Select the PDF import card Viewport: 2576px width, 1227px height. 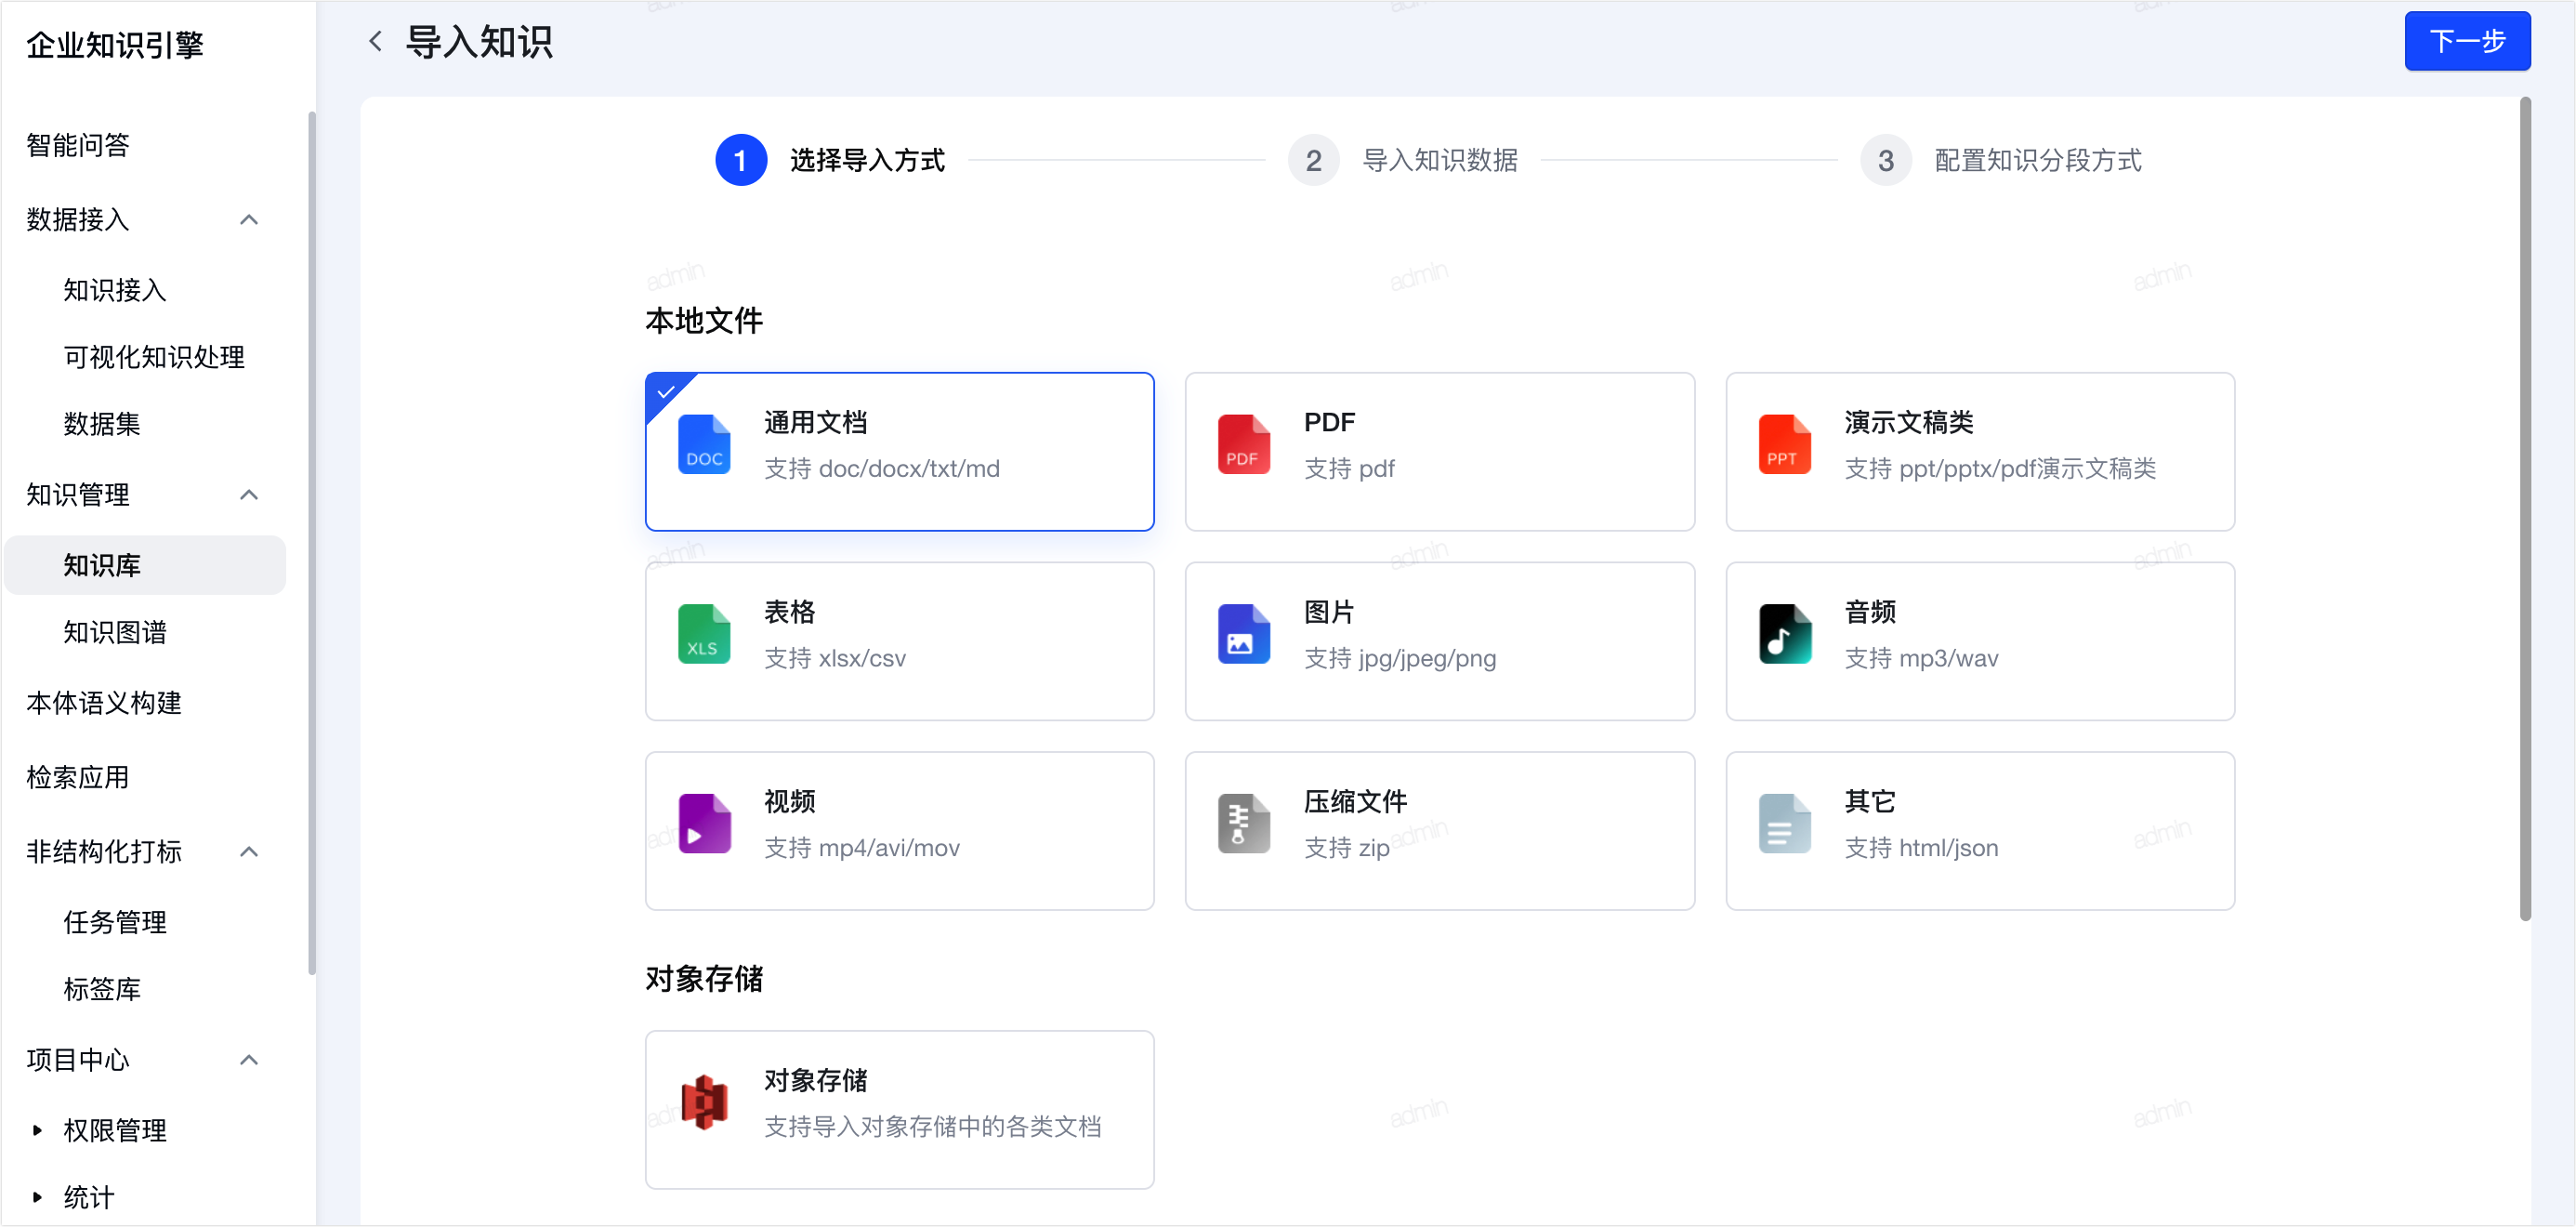1439,451
